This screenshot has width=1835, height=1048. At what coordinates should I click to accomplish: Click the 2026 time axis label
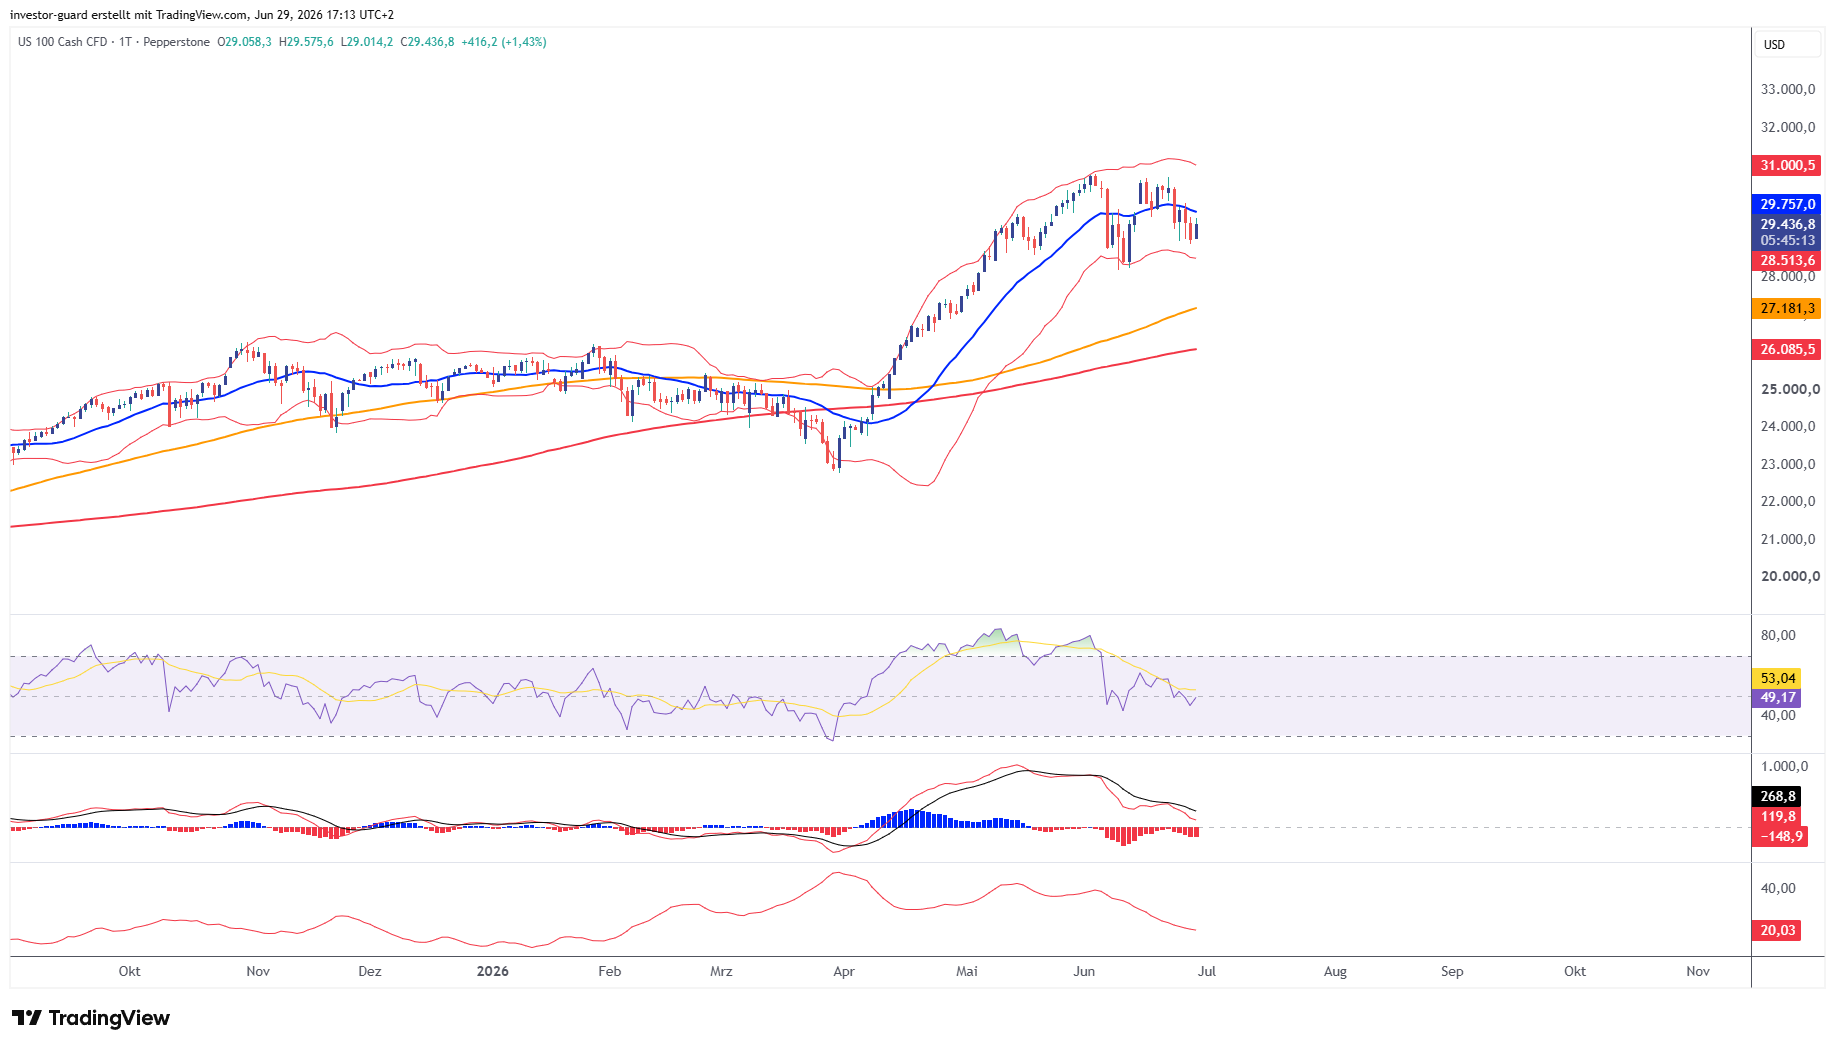click(493, 971)
